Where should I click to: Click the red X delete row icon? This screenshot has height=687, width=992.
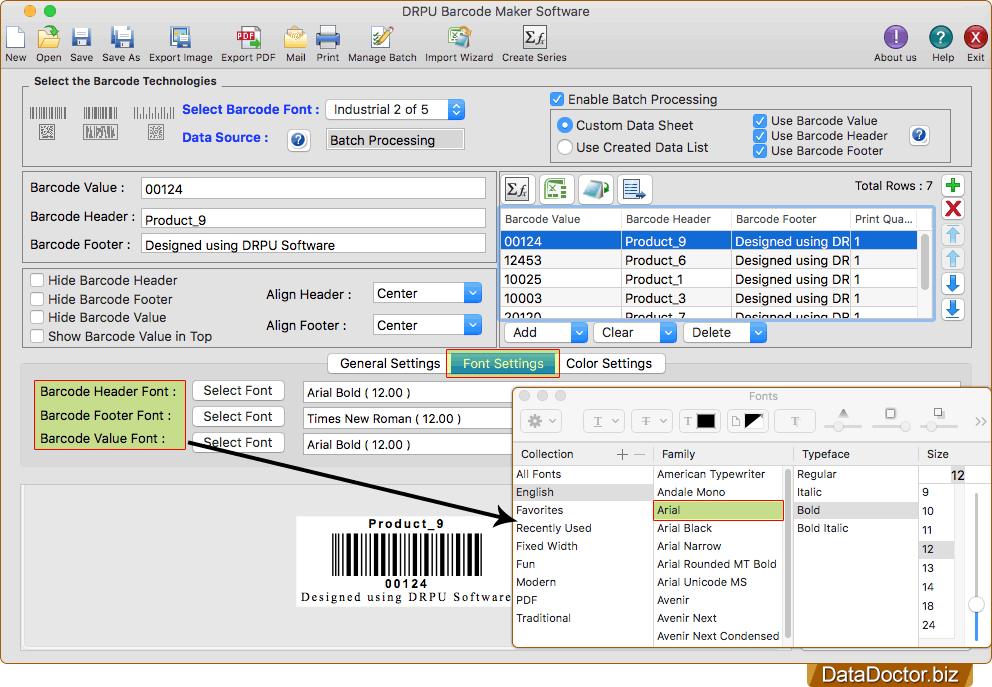[x=953, y=209]
